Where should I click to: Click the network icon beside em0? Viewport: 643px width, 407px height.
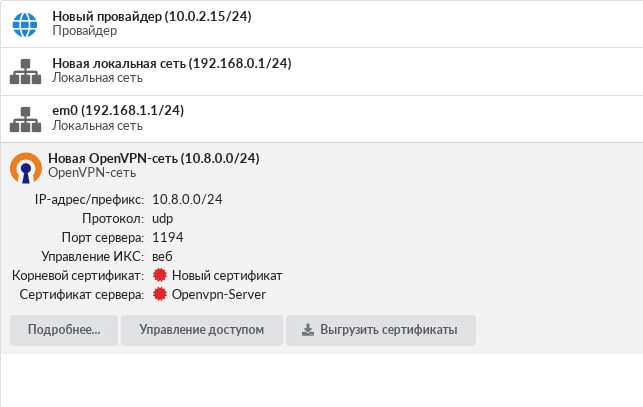[x=25, y=119]
